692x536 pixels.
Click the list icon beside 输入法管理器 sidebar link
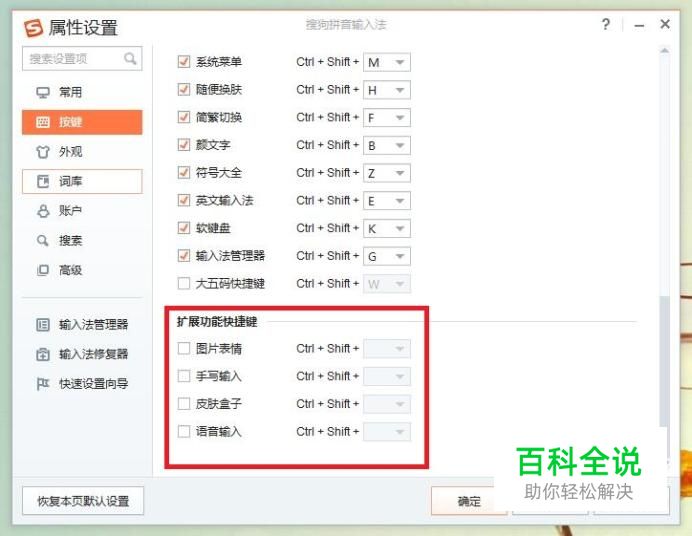point(43,325)
